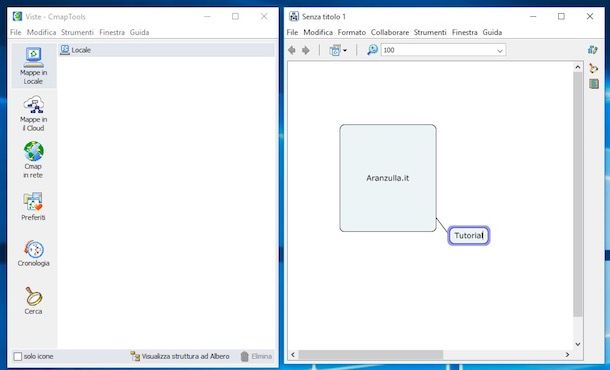Open the Preferiti favorites panel
The width and height of the screenshot is (610, 370).
33,207
